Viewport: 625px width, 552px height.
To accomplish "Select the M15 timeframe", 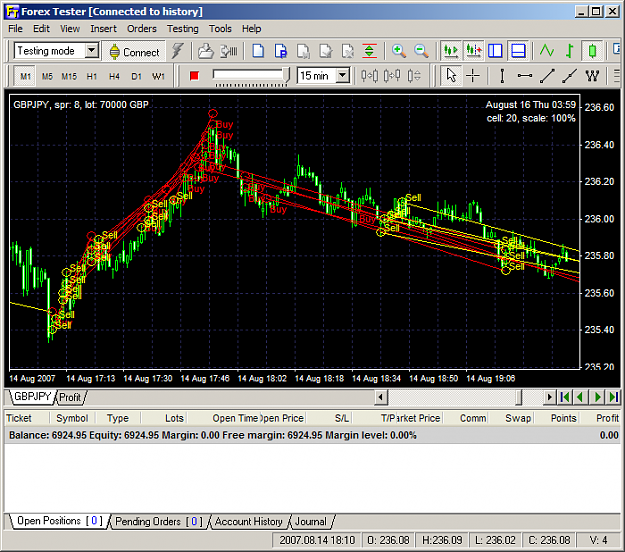I will 69,76.
